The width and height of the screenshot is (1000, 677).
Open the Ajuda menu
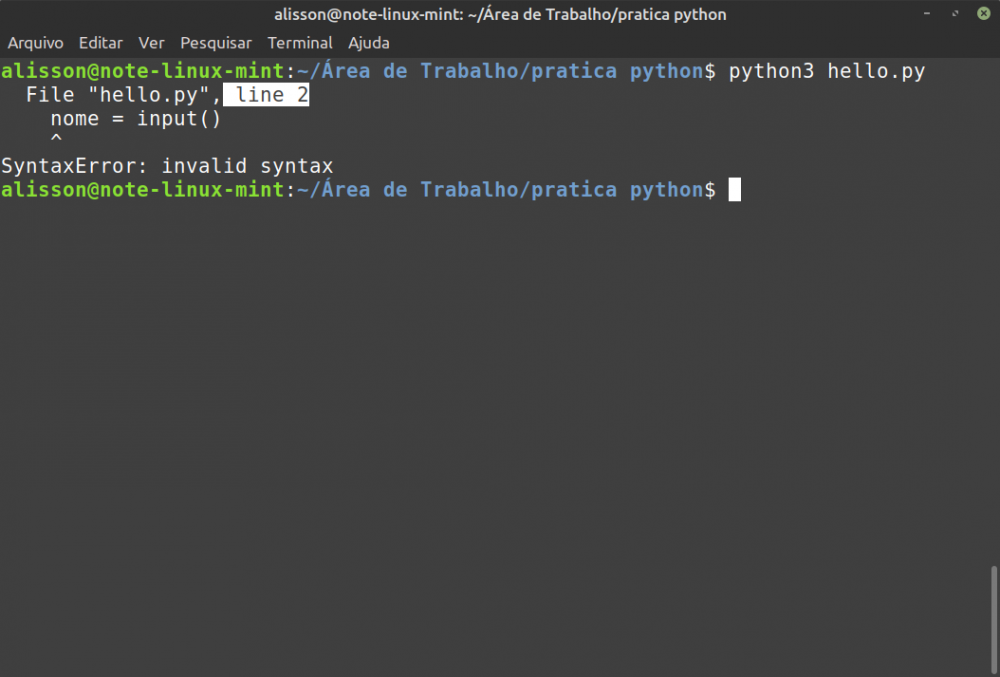(x=369, y=43)
